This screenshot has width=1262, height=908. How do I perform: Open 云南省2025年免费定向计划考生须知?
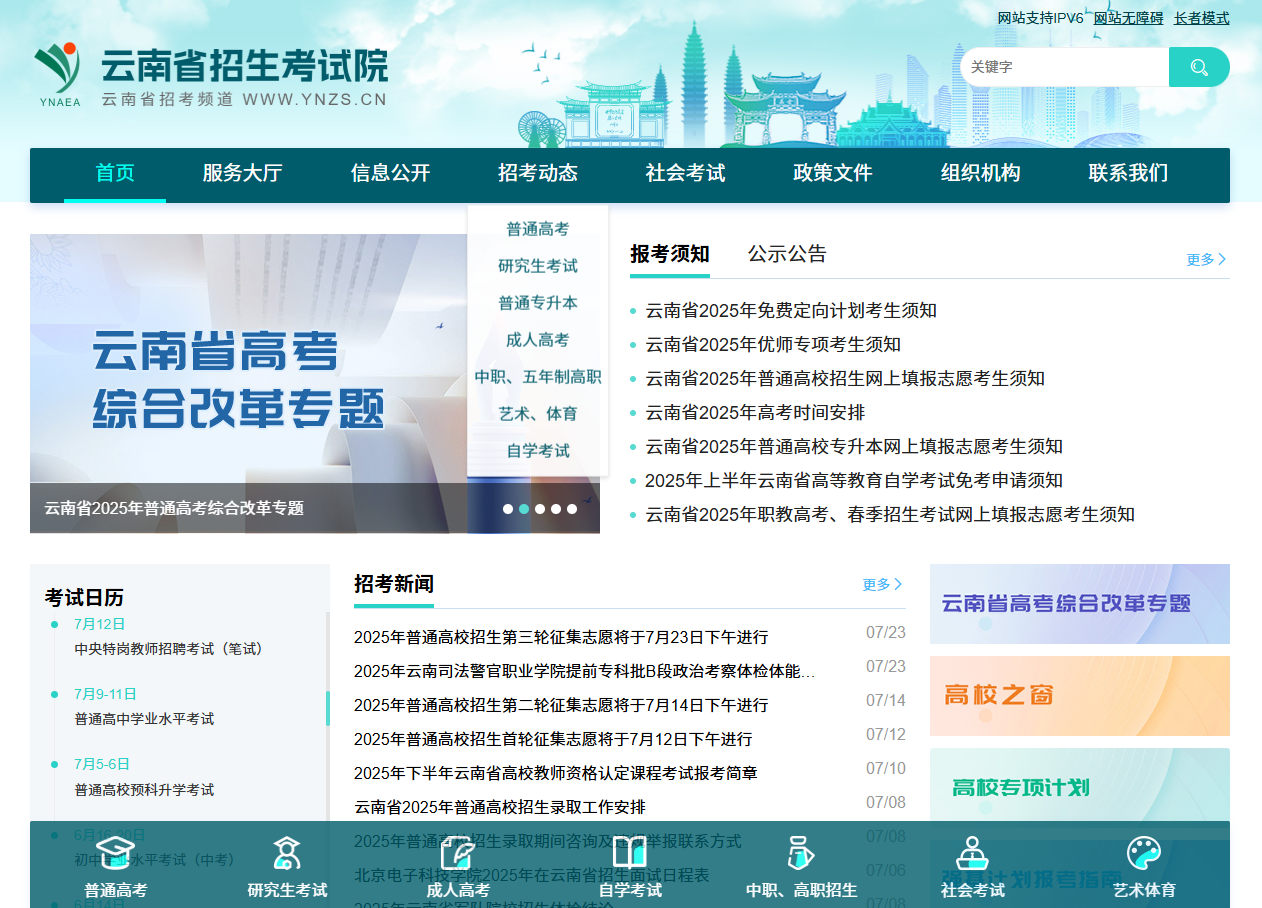pos(791,311)
